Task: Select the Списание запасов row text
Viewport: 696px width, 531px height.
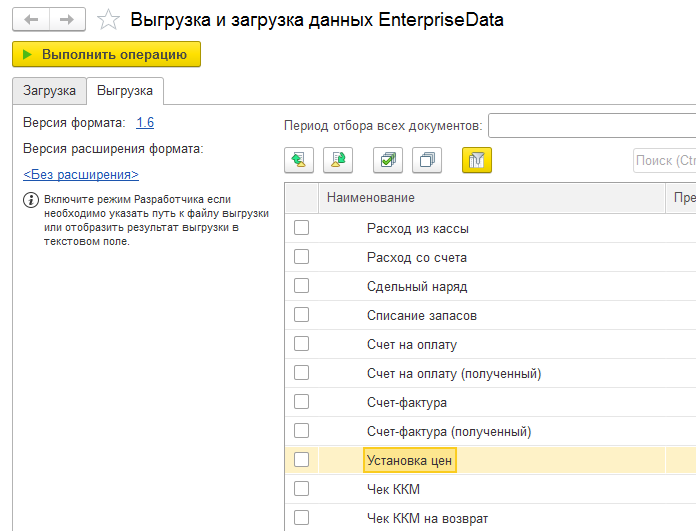Action: pyautogui.click(x=422, y=316)
